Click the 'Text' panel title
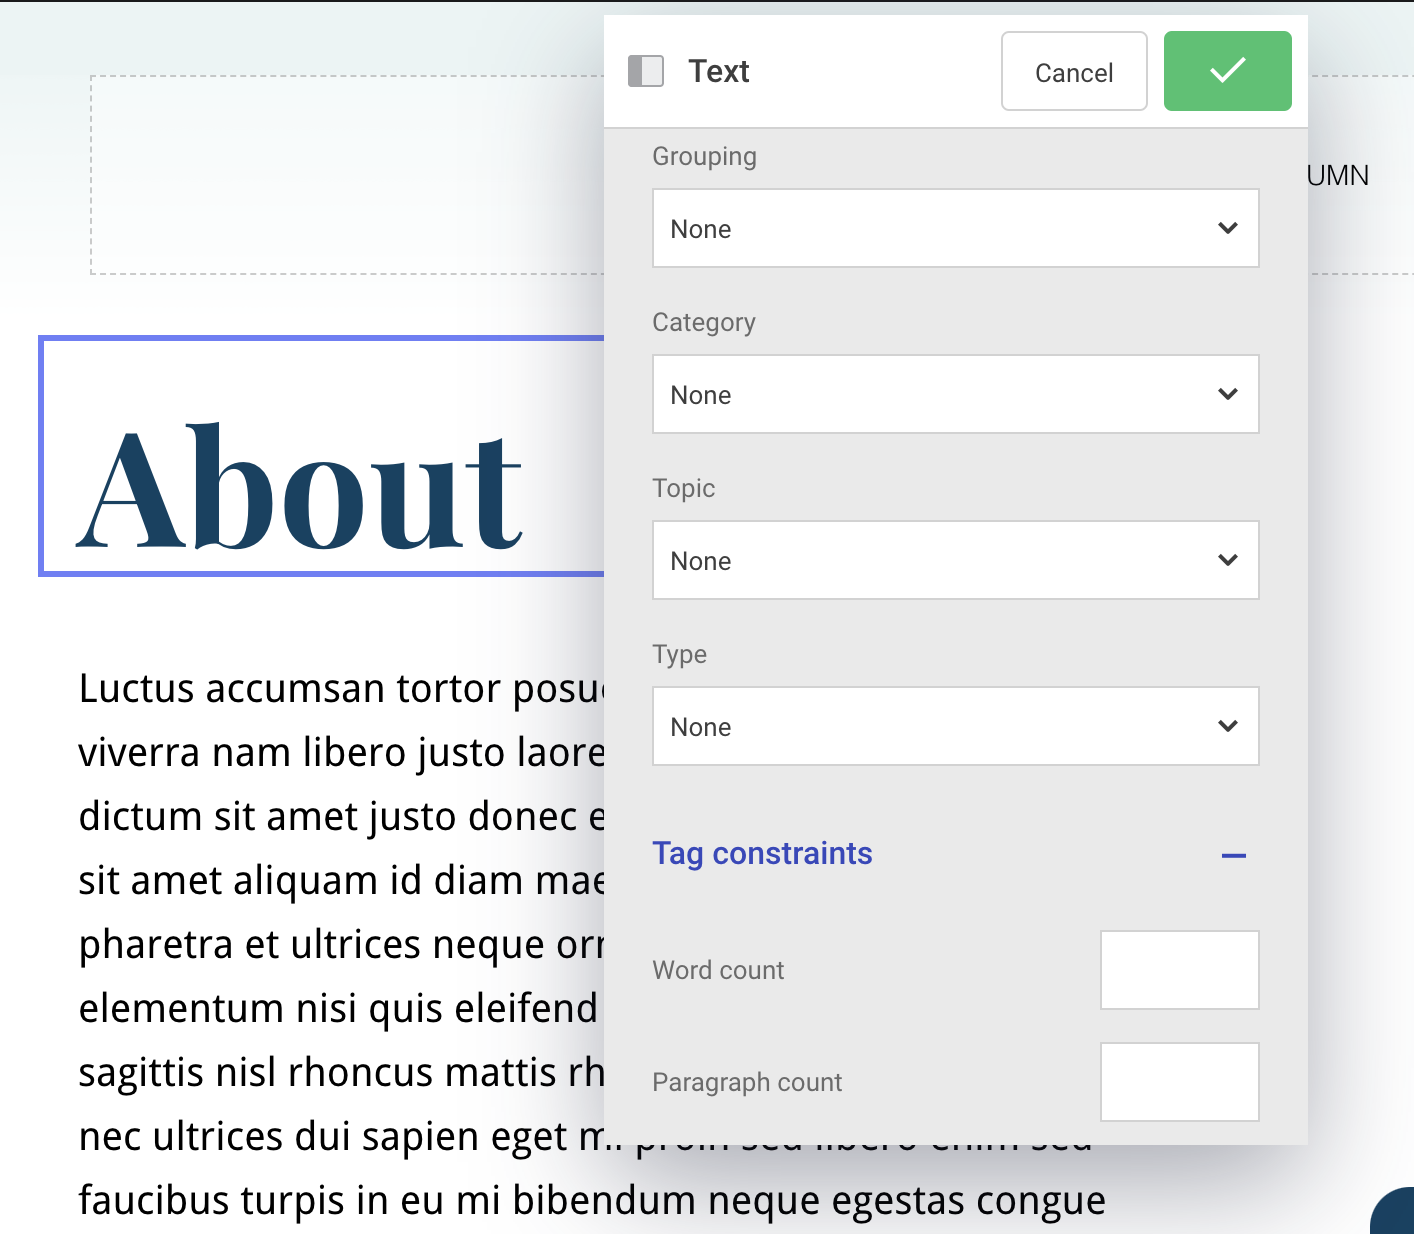 coord(719,71)
